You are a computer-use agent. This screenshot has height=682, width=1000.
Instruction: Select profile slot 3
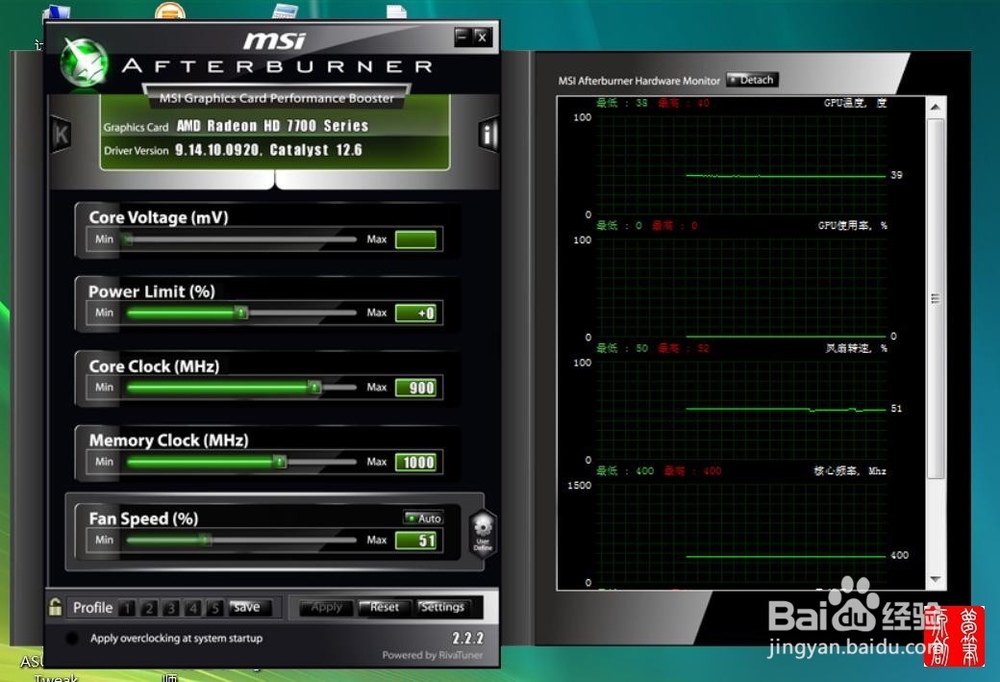coord(171,608)
